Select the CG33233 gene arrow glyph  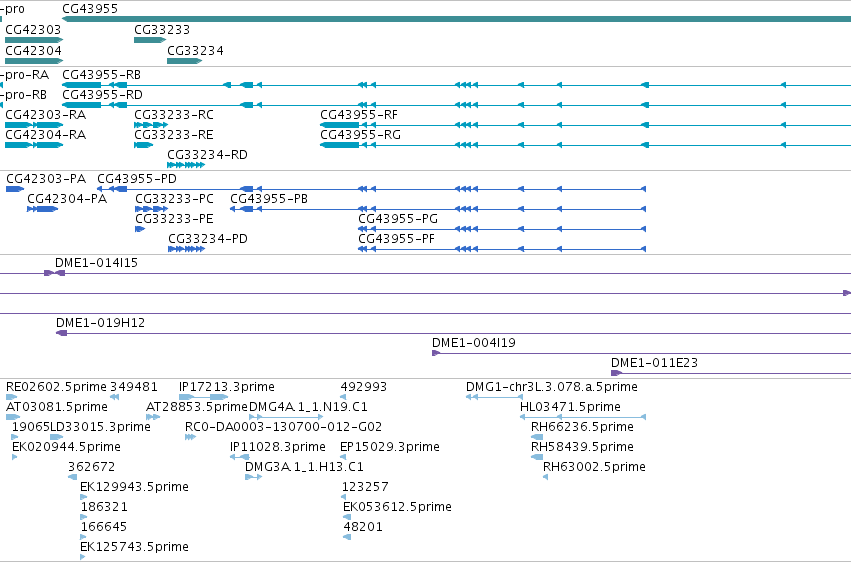tap(150, 40)
